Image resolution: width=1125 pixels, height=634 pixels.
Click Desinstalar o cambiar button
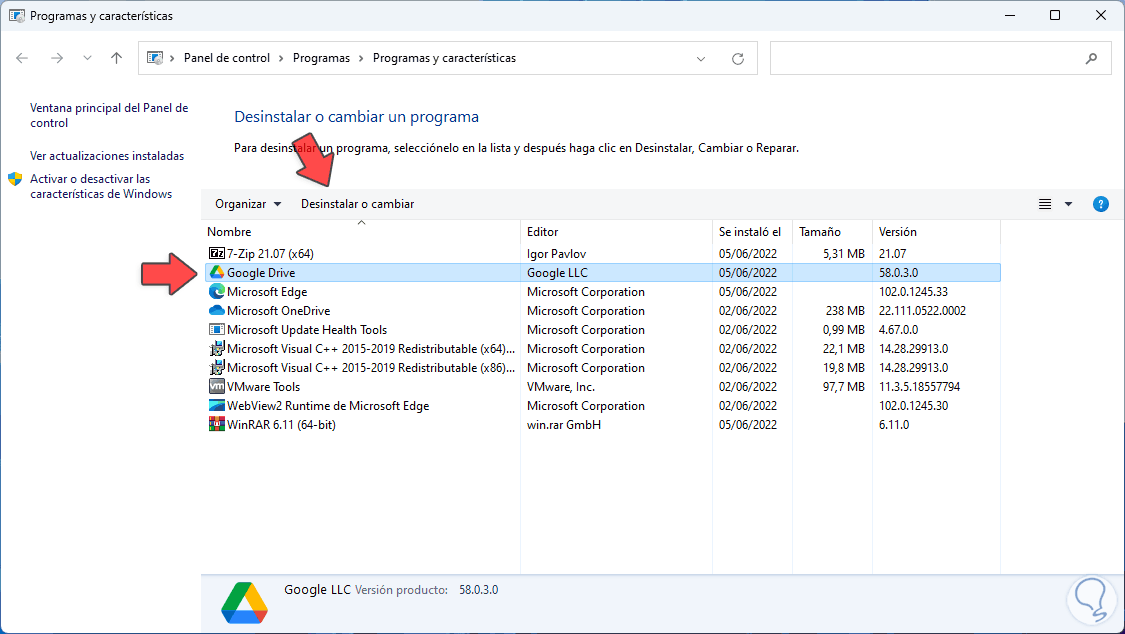(357, 204)
